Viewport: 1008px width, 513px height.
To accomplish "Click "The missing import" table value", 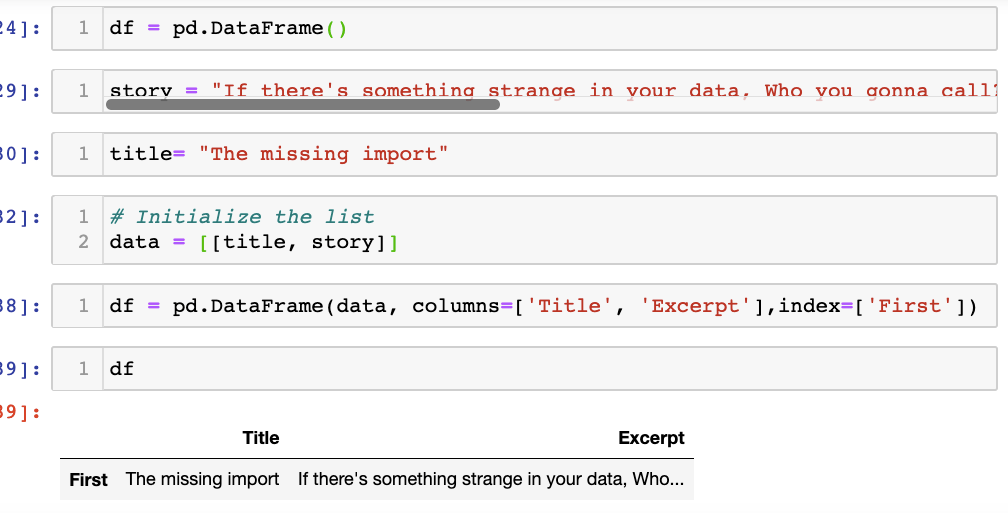I will 202,480.
